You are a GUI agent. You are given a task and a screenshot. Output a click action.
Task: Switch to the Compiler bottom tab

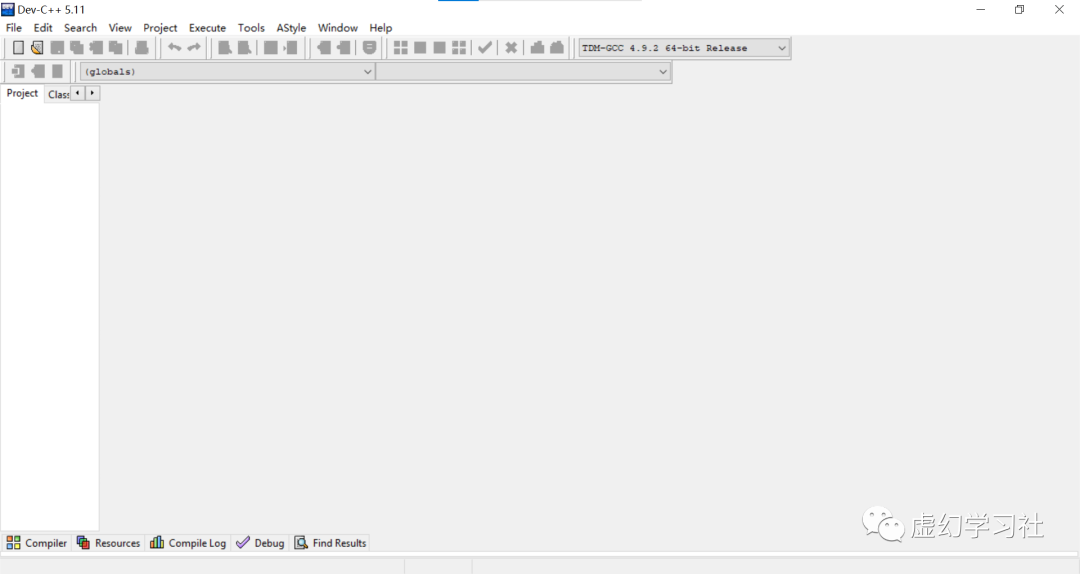pos(37,543)
